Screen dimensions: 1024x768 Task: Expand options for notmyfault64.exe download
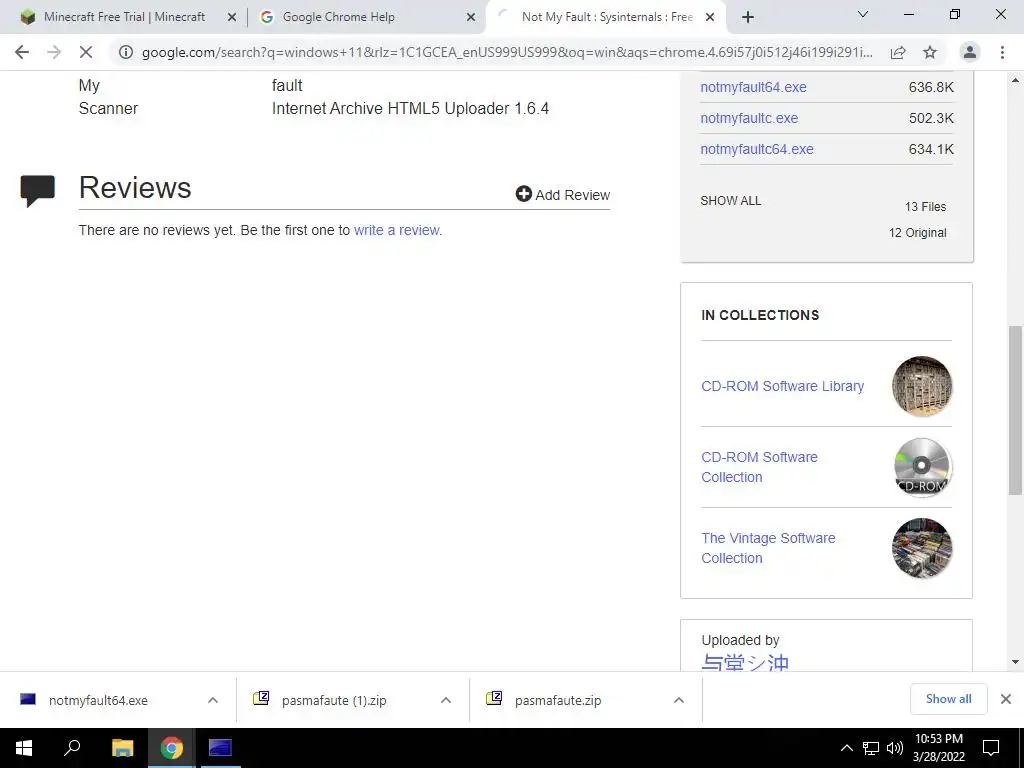[213, 700]
